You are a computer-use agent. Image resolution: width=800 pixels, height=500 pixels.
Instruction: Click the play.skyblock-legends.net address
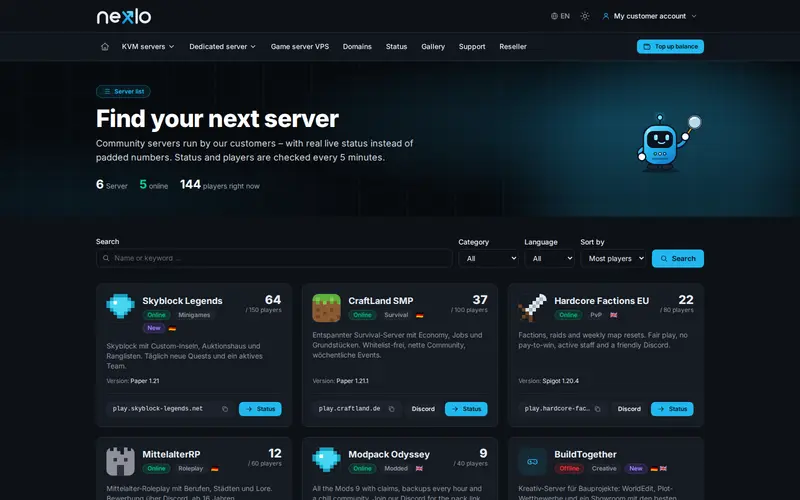click(158, 409)
